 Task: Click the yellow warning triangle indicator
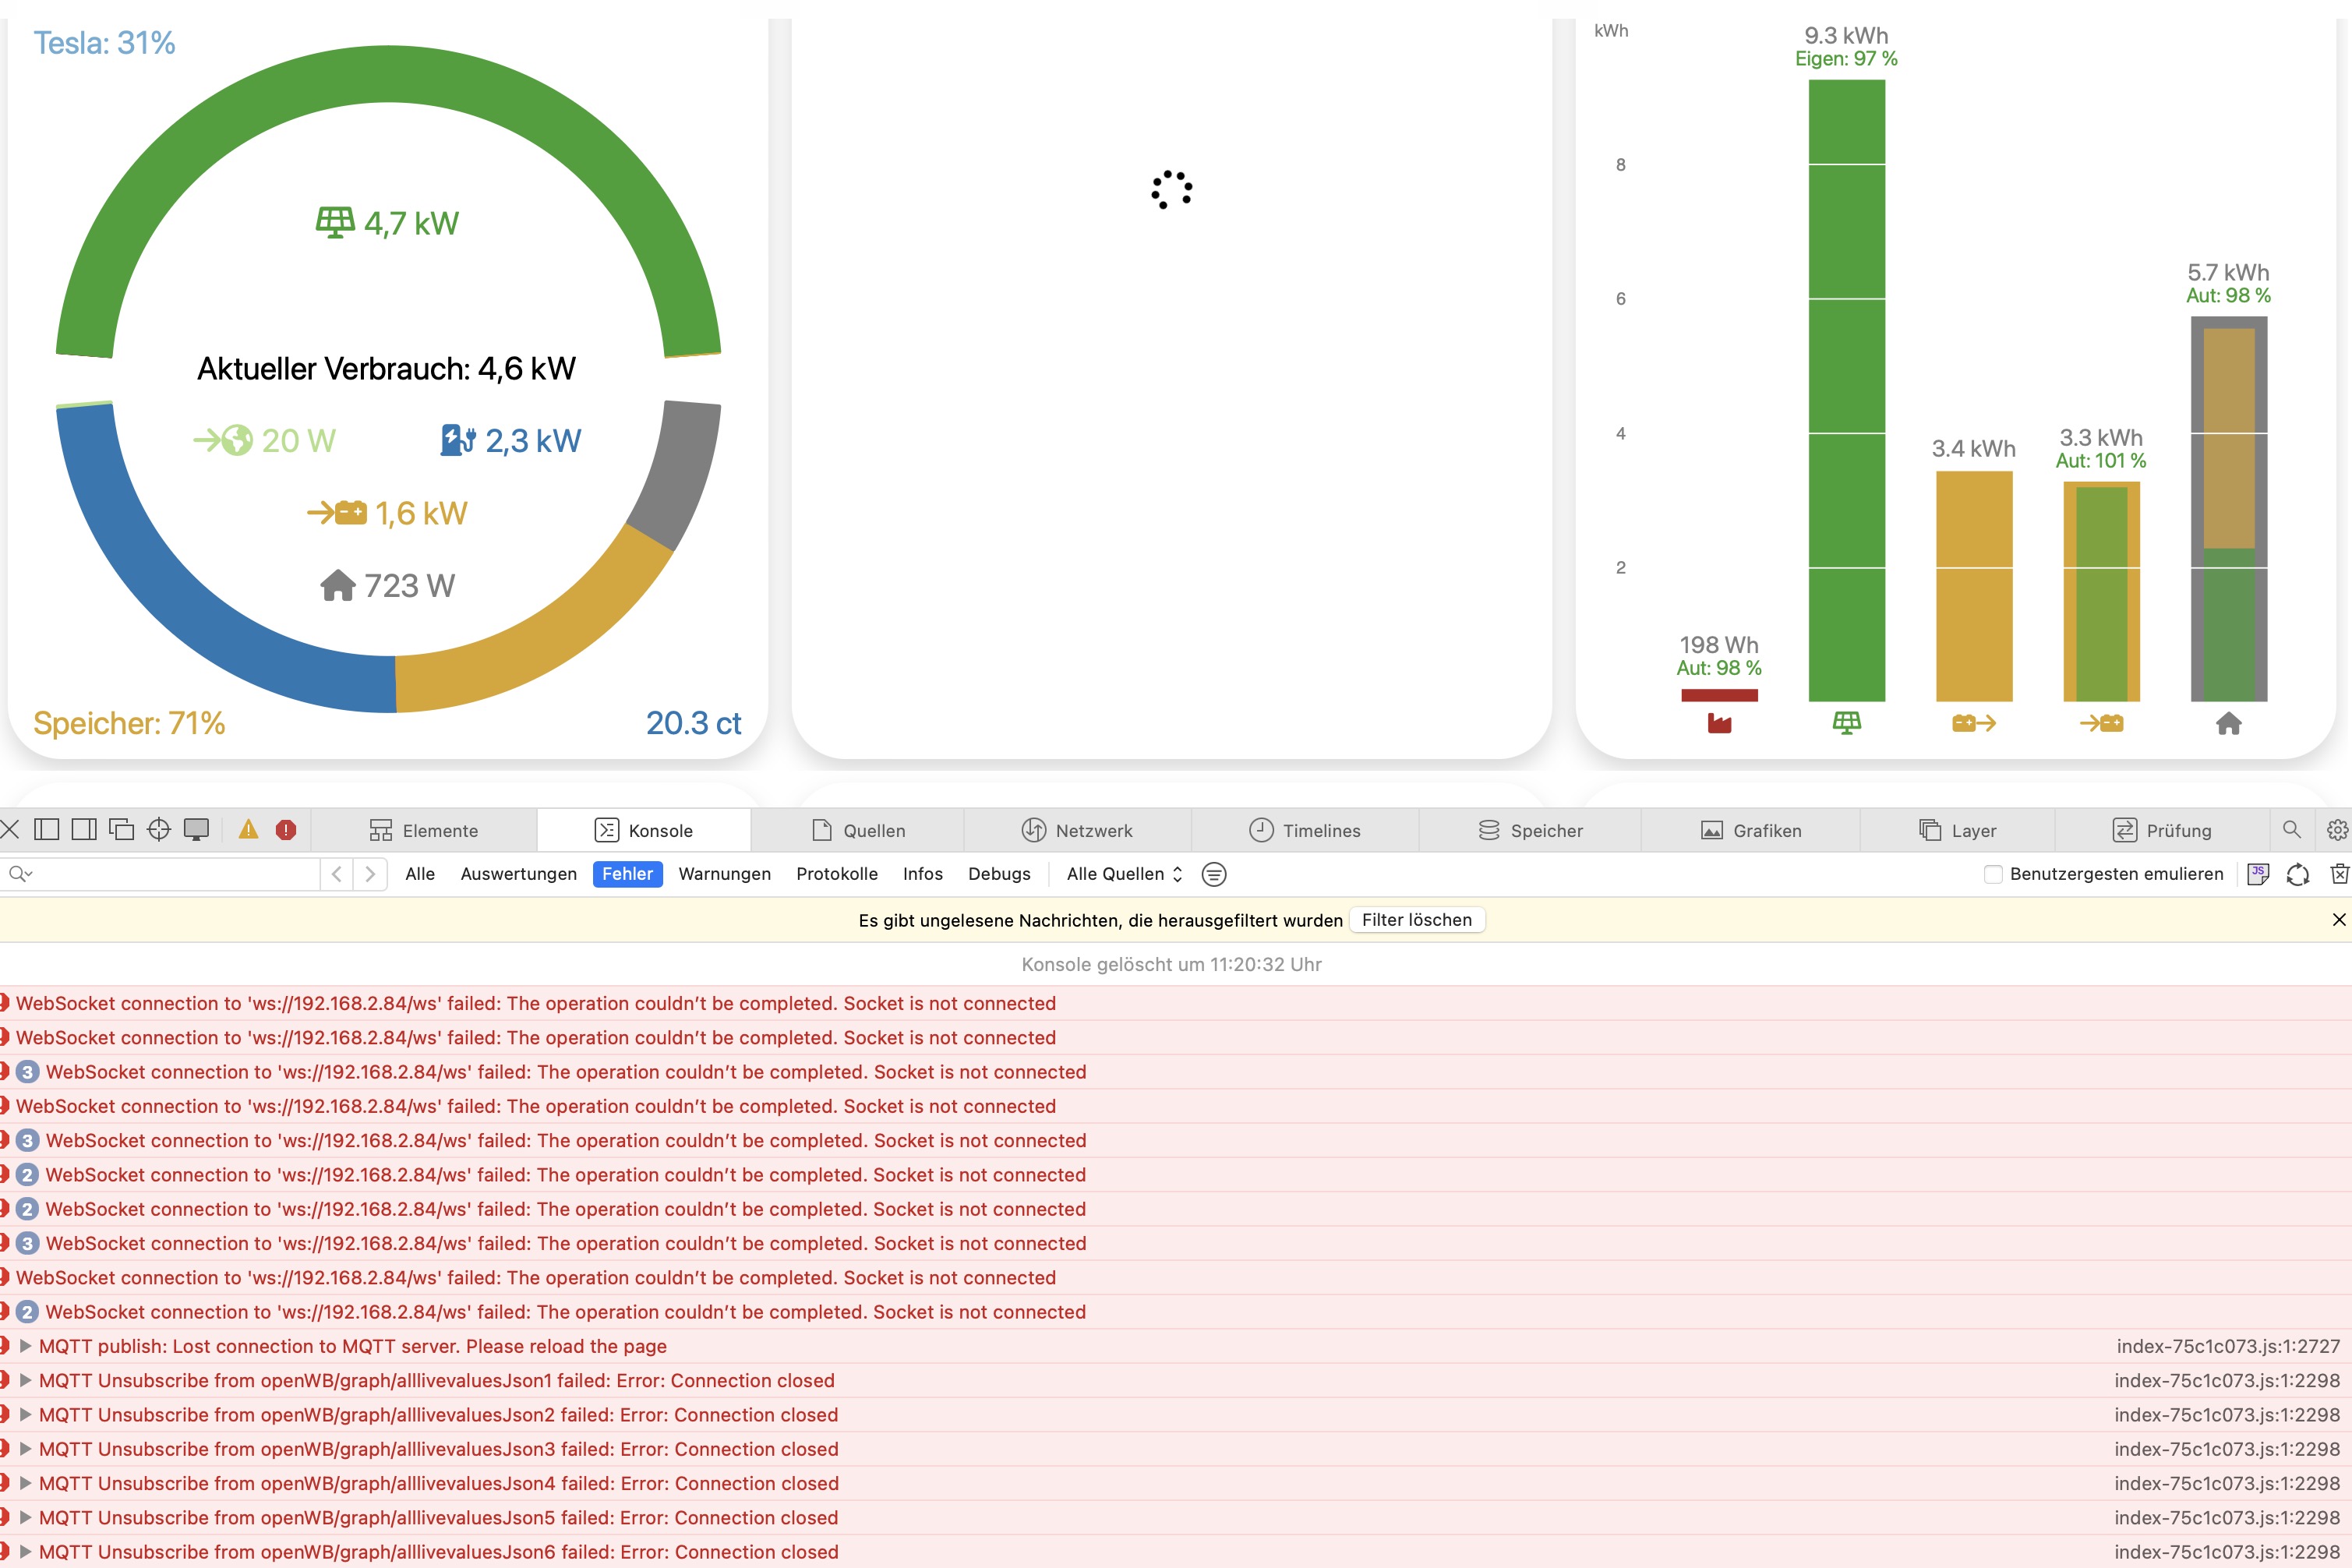(248, 829)
